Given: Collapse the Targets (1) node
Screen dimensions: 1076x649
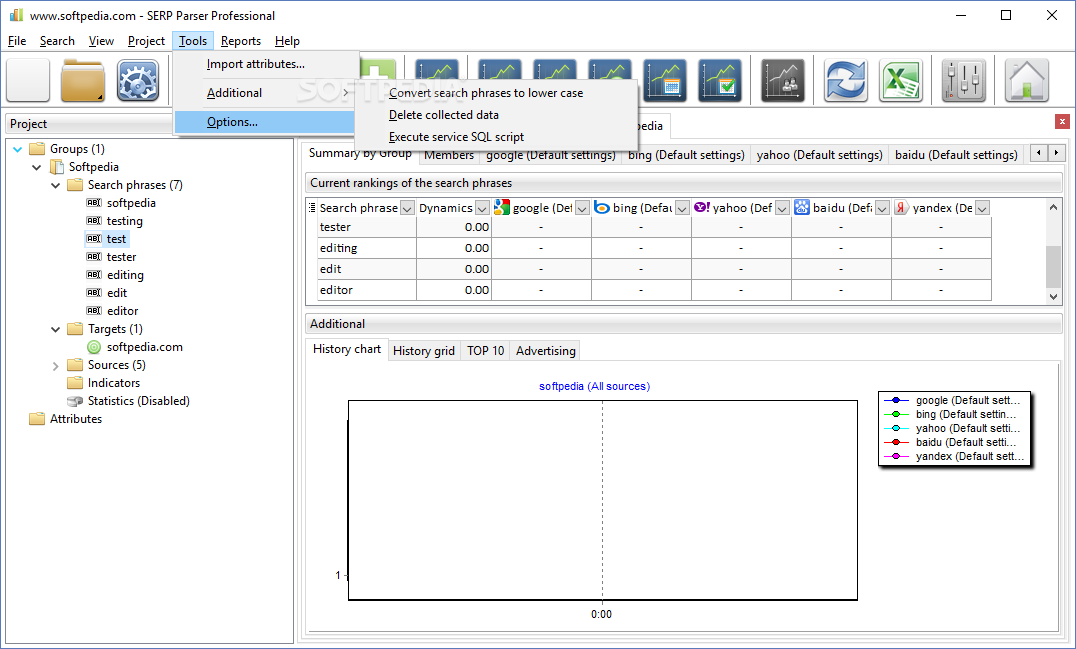Looking at the screenshot, I should coord(56,329).
